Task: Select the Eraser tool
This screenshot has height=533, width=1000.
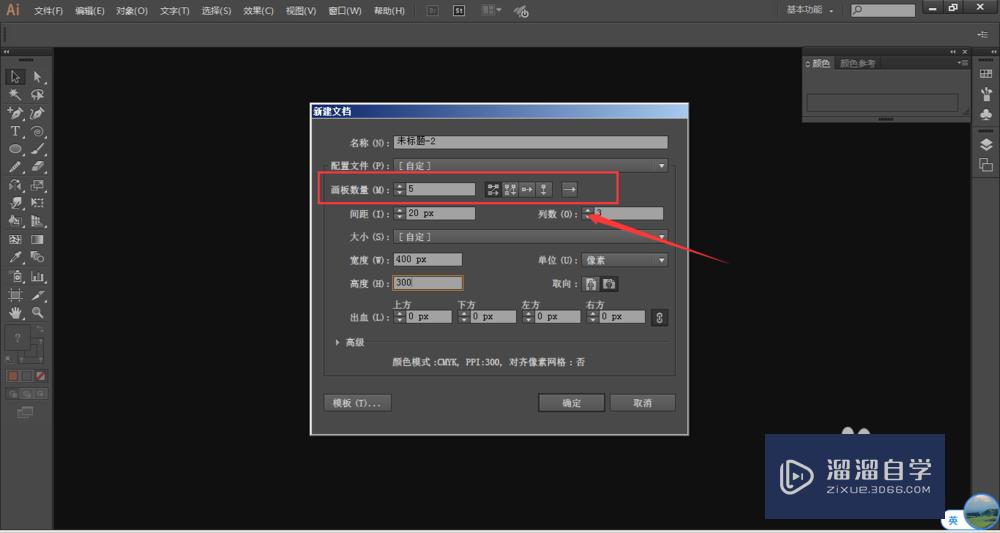Action: [38, 167]
